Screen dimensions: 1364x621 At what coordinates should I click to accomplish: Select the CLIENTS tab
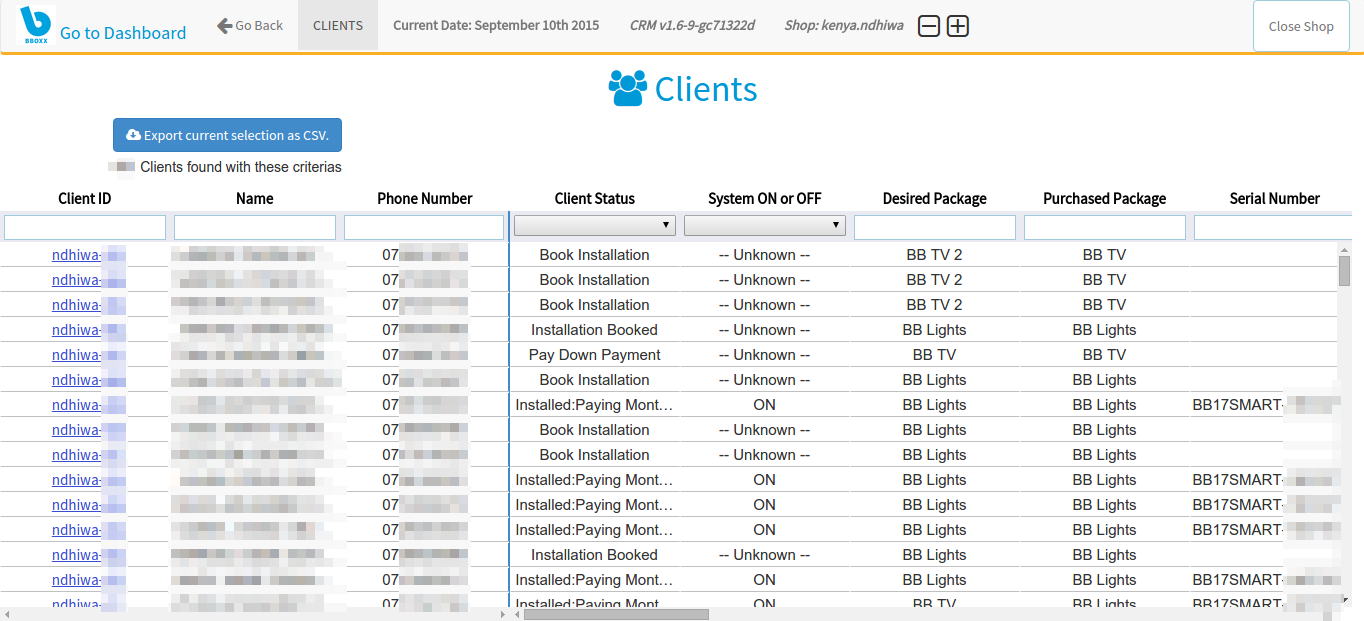tap(338, 25)
